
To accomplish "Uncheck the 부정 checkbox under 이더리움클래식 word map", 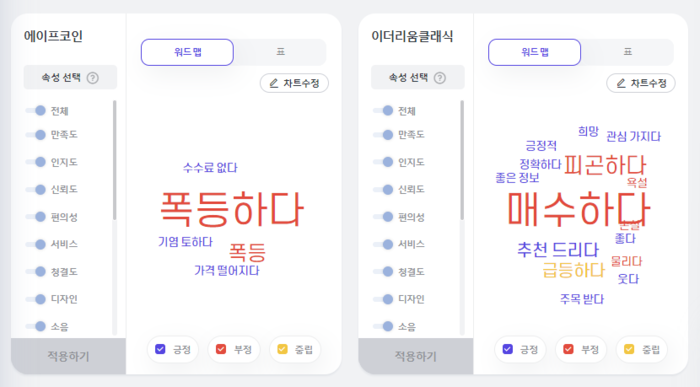I will pyautogui.click(x=568, y=349).
